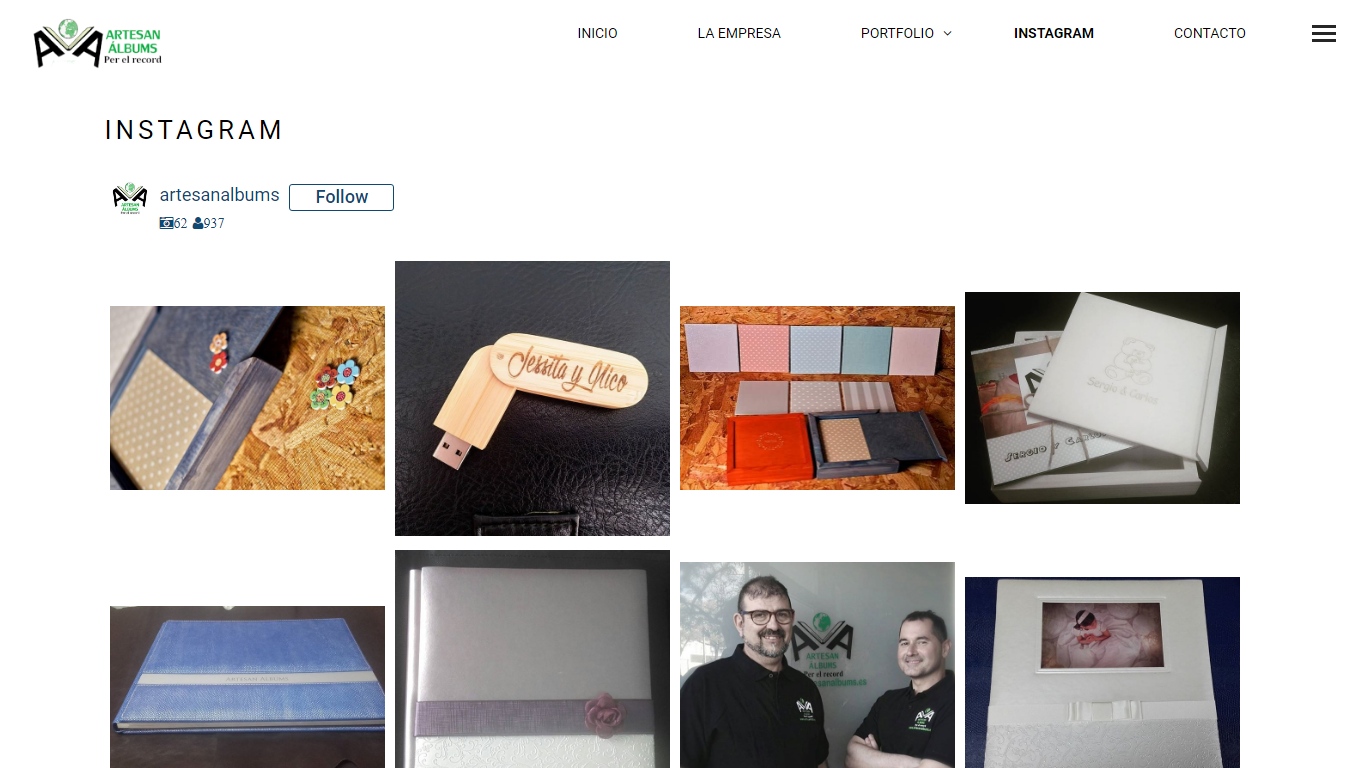Open the wooden USB drive photo
The height and width of the screenshot is (768, 1347).
point(532,398)
